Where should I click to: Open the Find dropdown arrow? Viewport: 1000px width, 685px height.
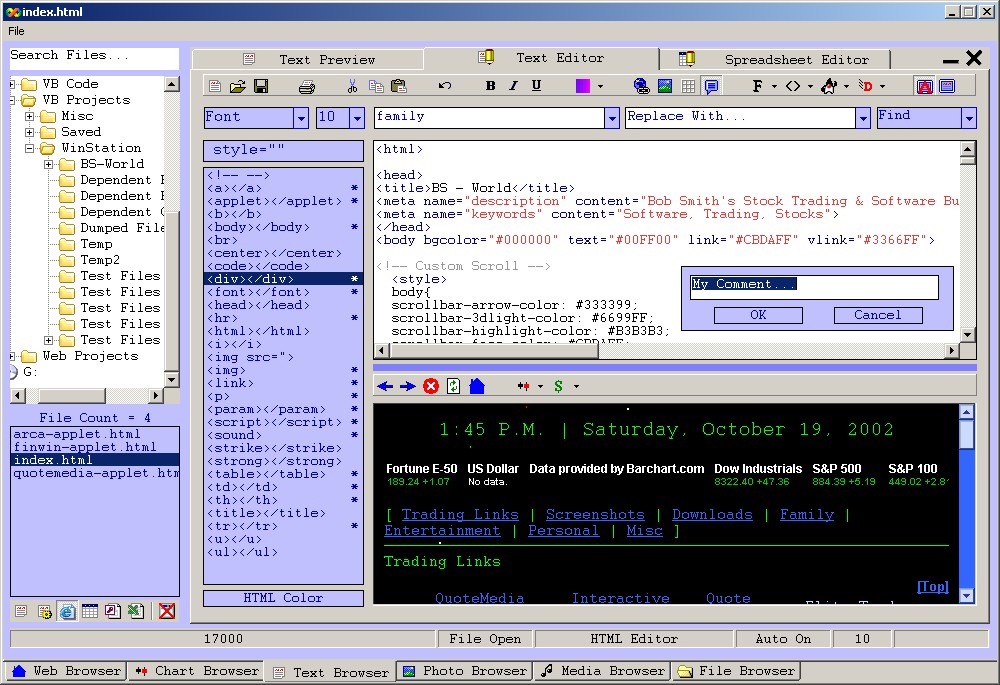tap(969, 117)
